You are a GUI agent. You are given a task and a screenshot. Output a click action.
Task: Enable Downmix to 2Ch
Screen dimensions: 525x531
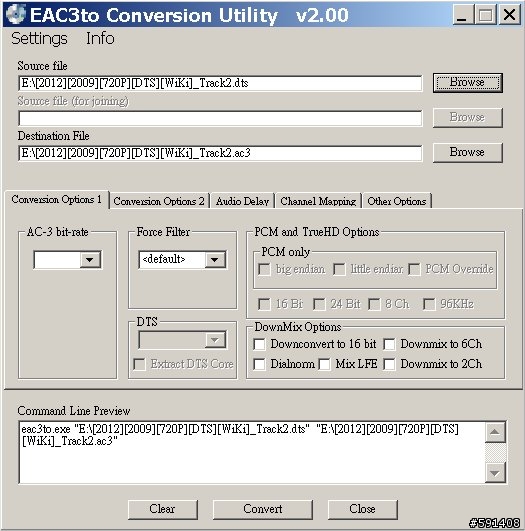coord(390,364)
